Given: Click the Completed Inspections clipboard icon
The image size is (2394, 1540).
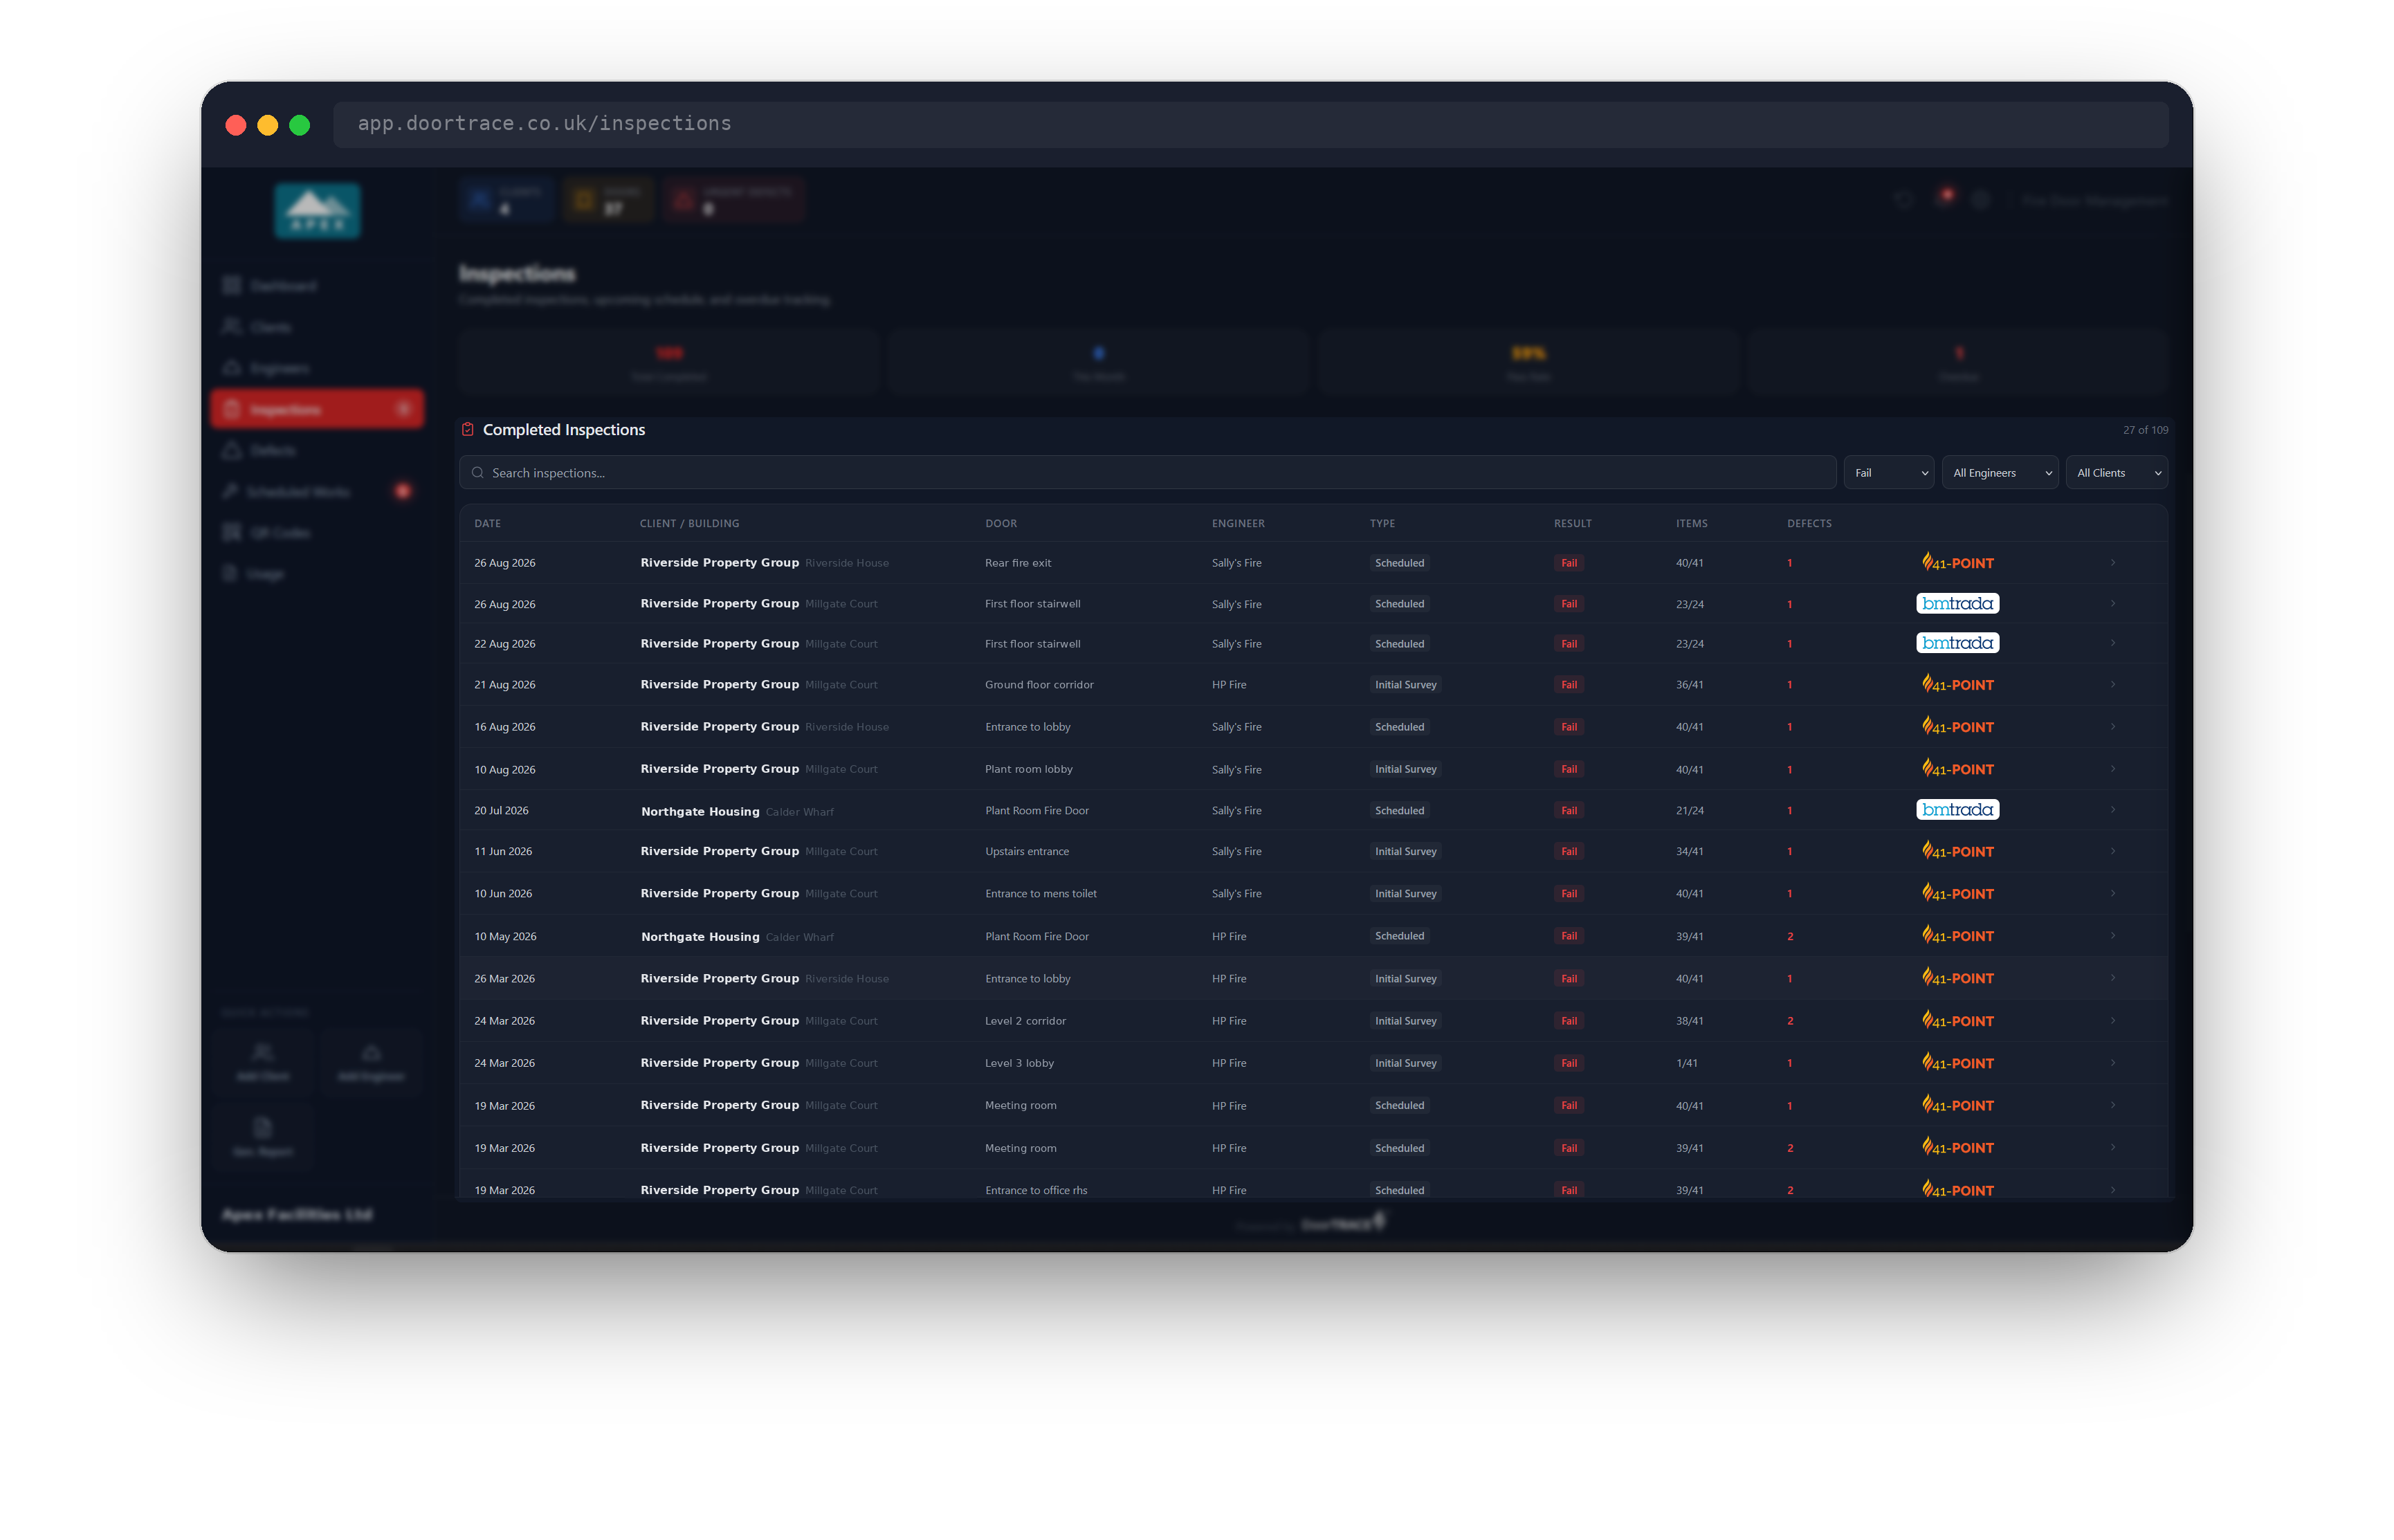Looking at the screenshot, I should (467, 430).
